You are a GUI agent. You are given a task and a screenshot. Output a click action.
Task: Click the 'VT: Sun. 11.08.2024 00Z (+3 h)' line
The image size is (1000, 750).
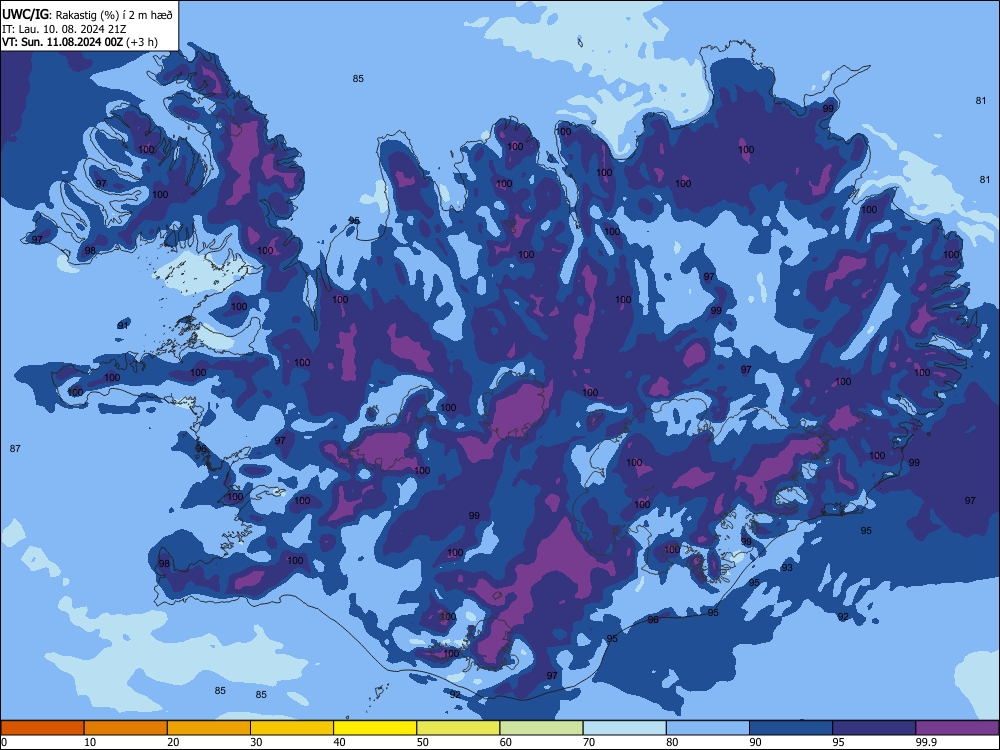click(x=80, y=42)
